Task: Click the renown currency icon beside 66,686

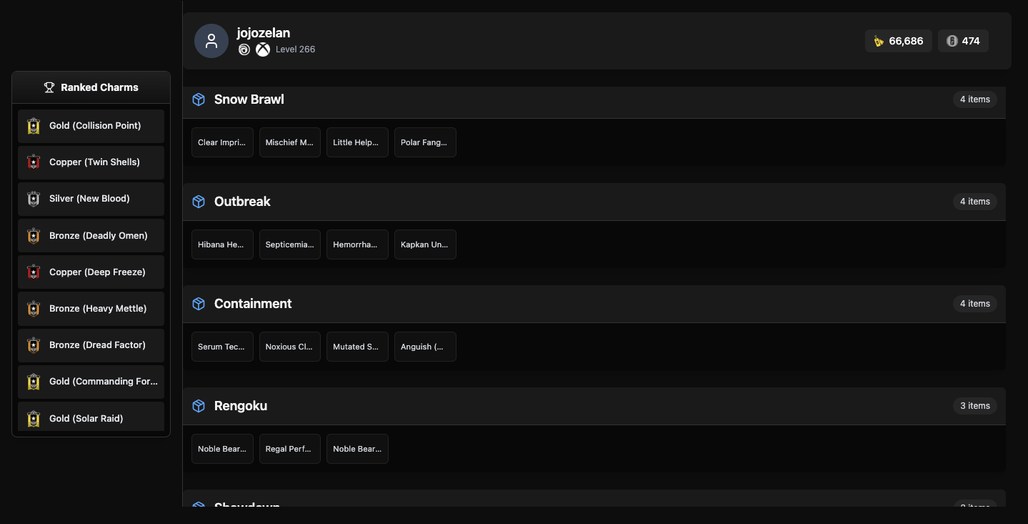Action: (x=879, y=41)
